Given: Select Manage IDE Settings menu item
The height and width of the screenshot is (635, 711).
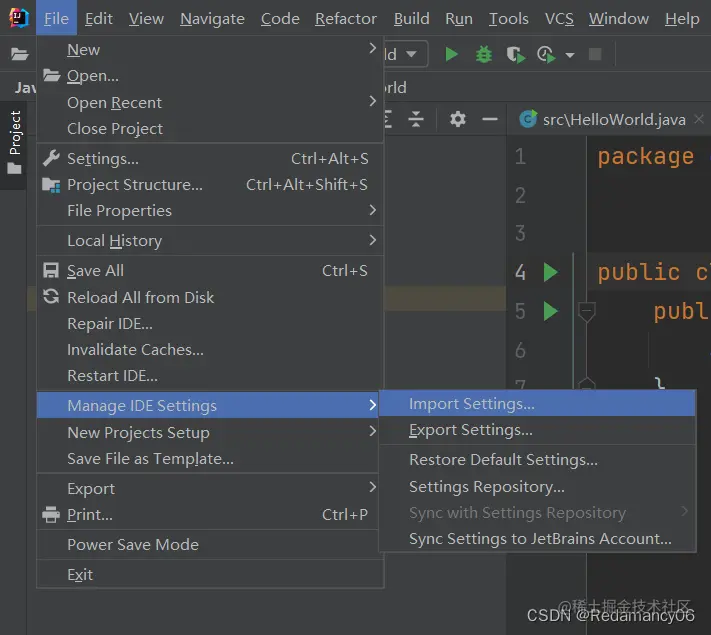Looking at the screenshot, I should point(208,405).
